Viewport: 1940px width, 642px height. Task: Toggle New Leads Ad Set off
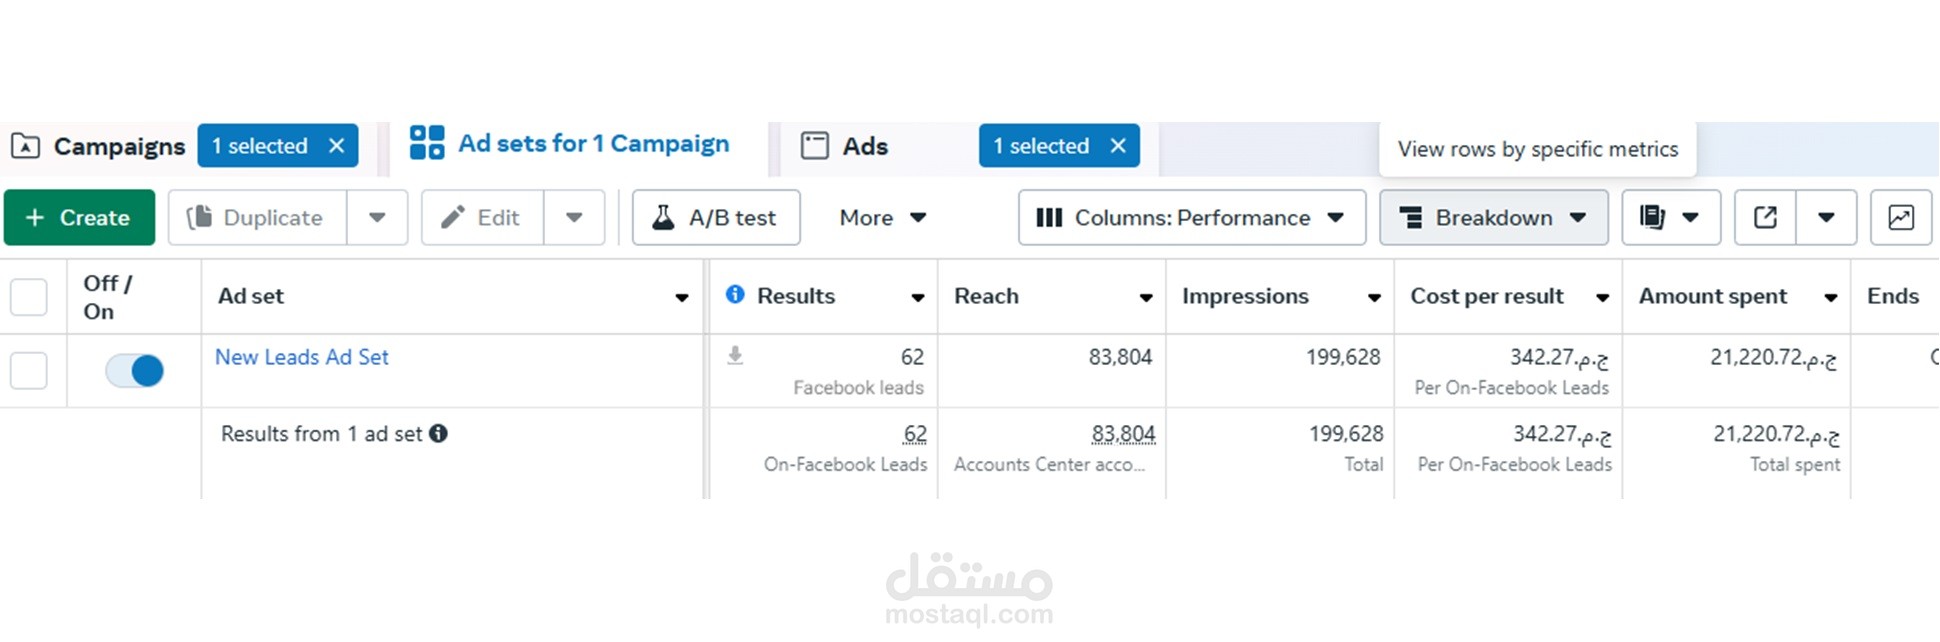[x=134, y=371]
